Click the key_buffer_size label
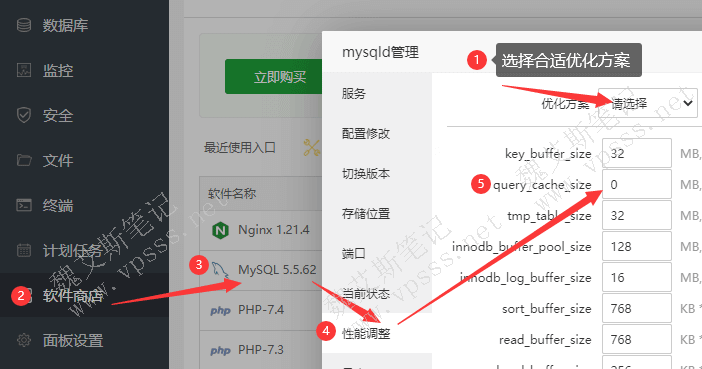The height and width of the screenshot is (369, 702). pos(548,154)
